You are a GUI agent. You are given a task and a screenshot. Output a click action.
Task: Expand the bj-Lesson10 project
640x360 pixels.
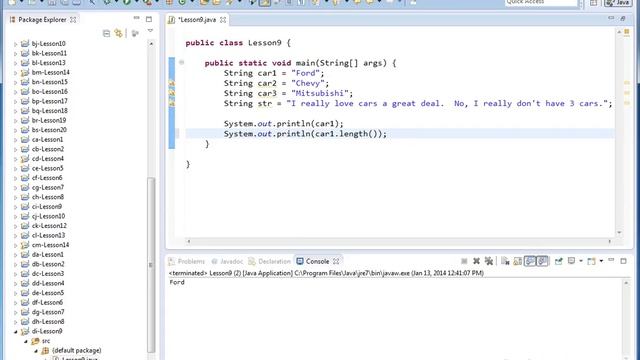click(16, 44)
